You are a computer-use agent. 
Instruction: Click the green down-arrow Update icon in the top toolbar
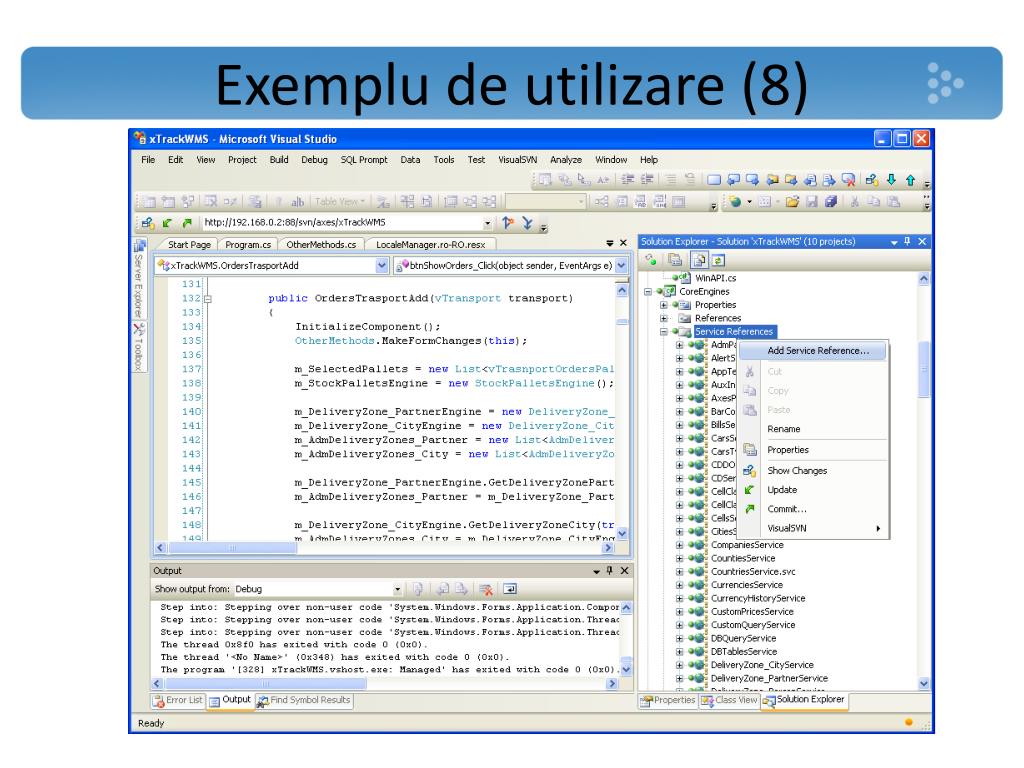[x=891, y=179]
